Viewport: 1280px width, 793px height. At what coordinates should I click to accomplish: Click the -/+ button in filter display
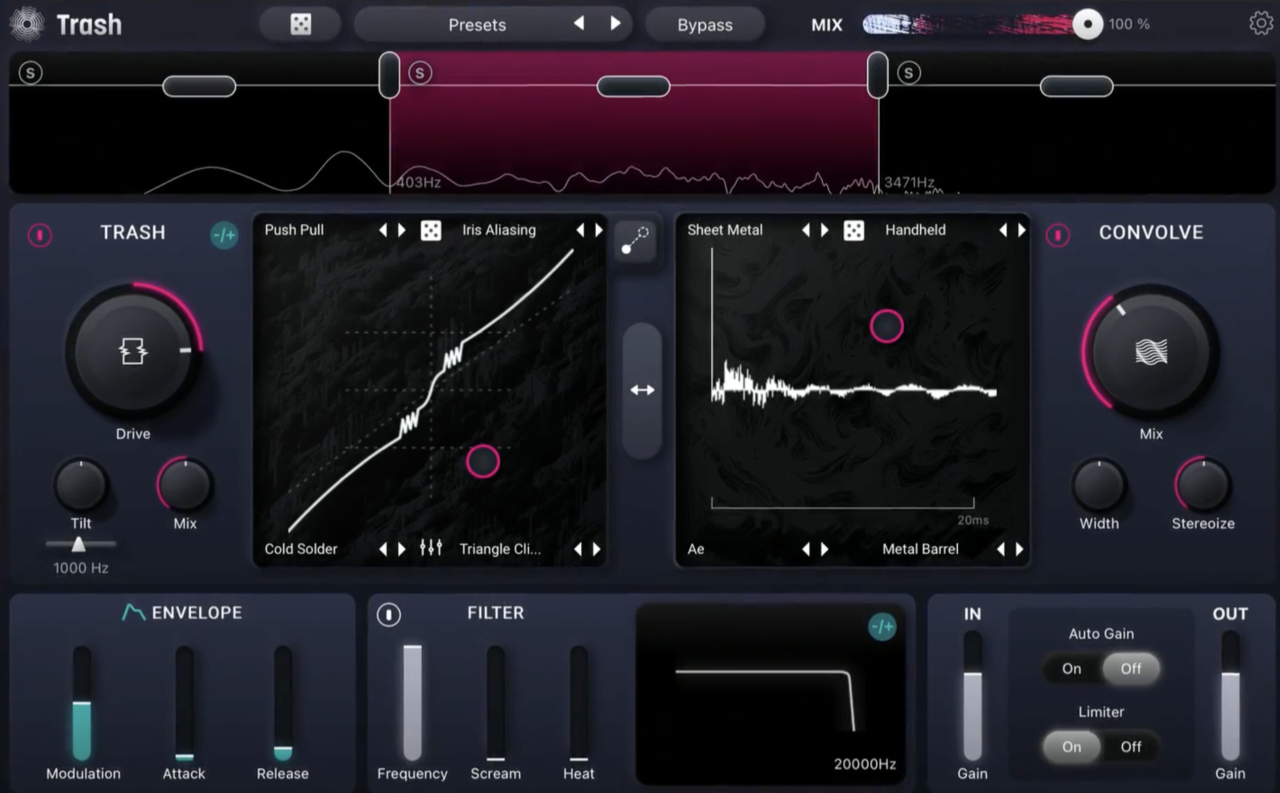pos(882,627)
